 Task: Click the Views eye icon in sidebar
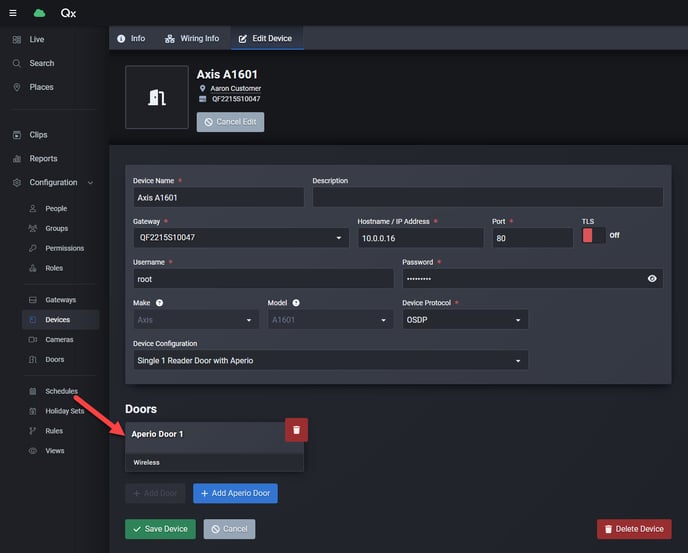tap(33, 451)
